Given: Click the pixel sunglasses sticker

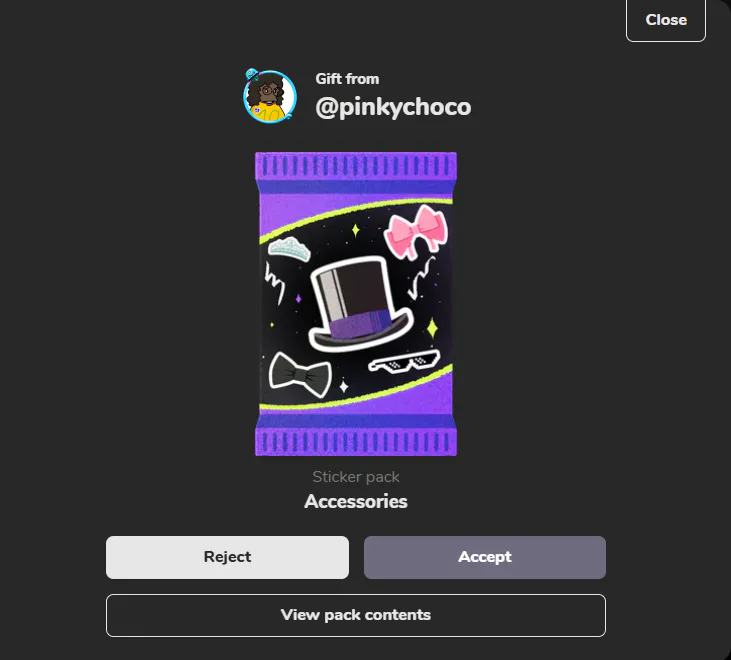Looking at the screenshot, I should (x=404, y=362).
